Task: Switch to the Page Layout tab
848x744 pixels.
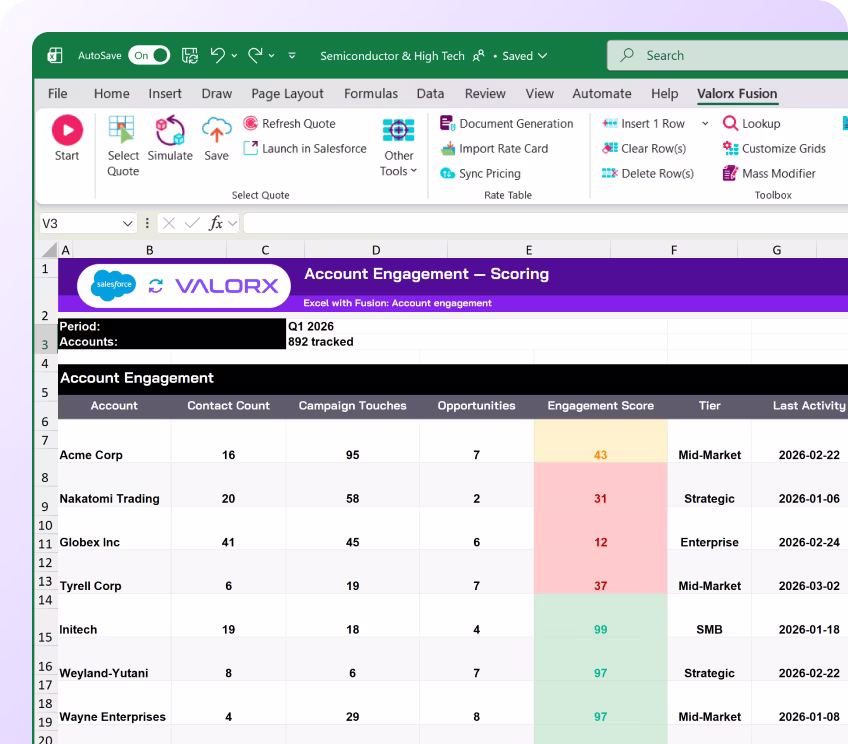Action: pos(287,94)
